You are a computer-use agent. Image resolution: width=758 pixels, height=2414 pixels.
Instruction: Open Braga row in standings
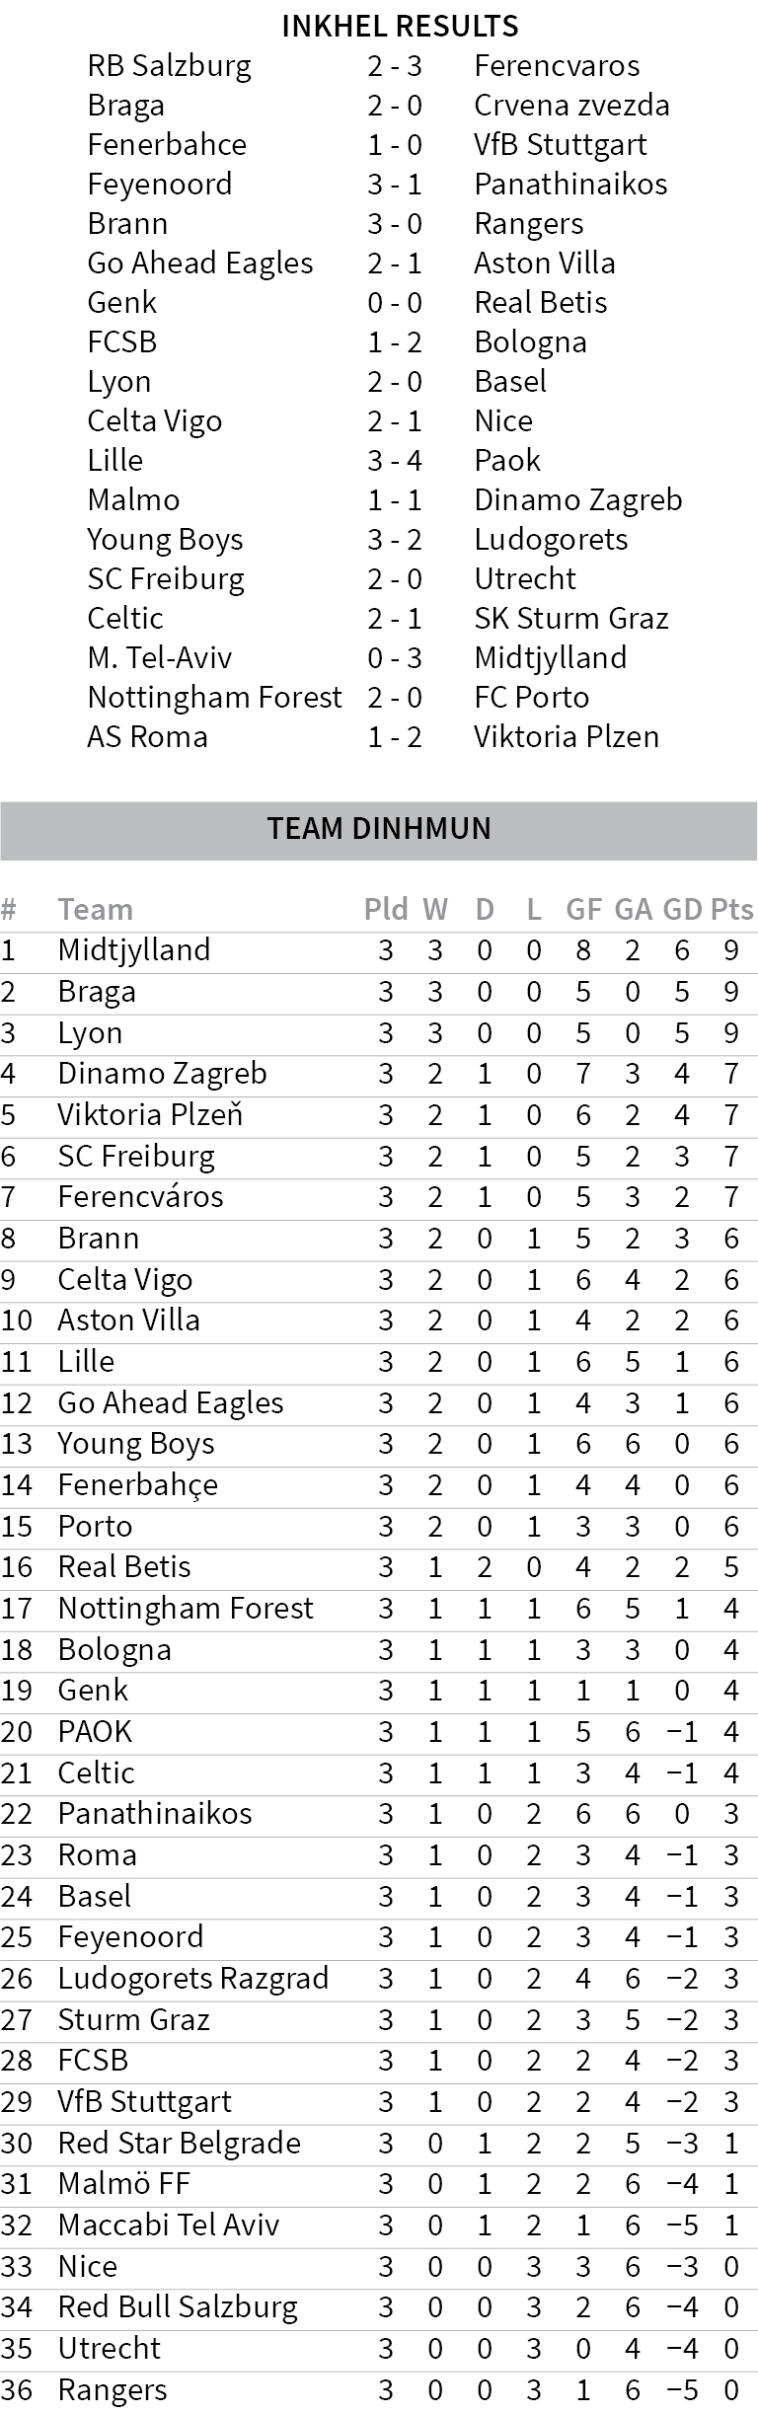click(x=96, y=991)
